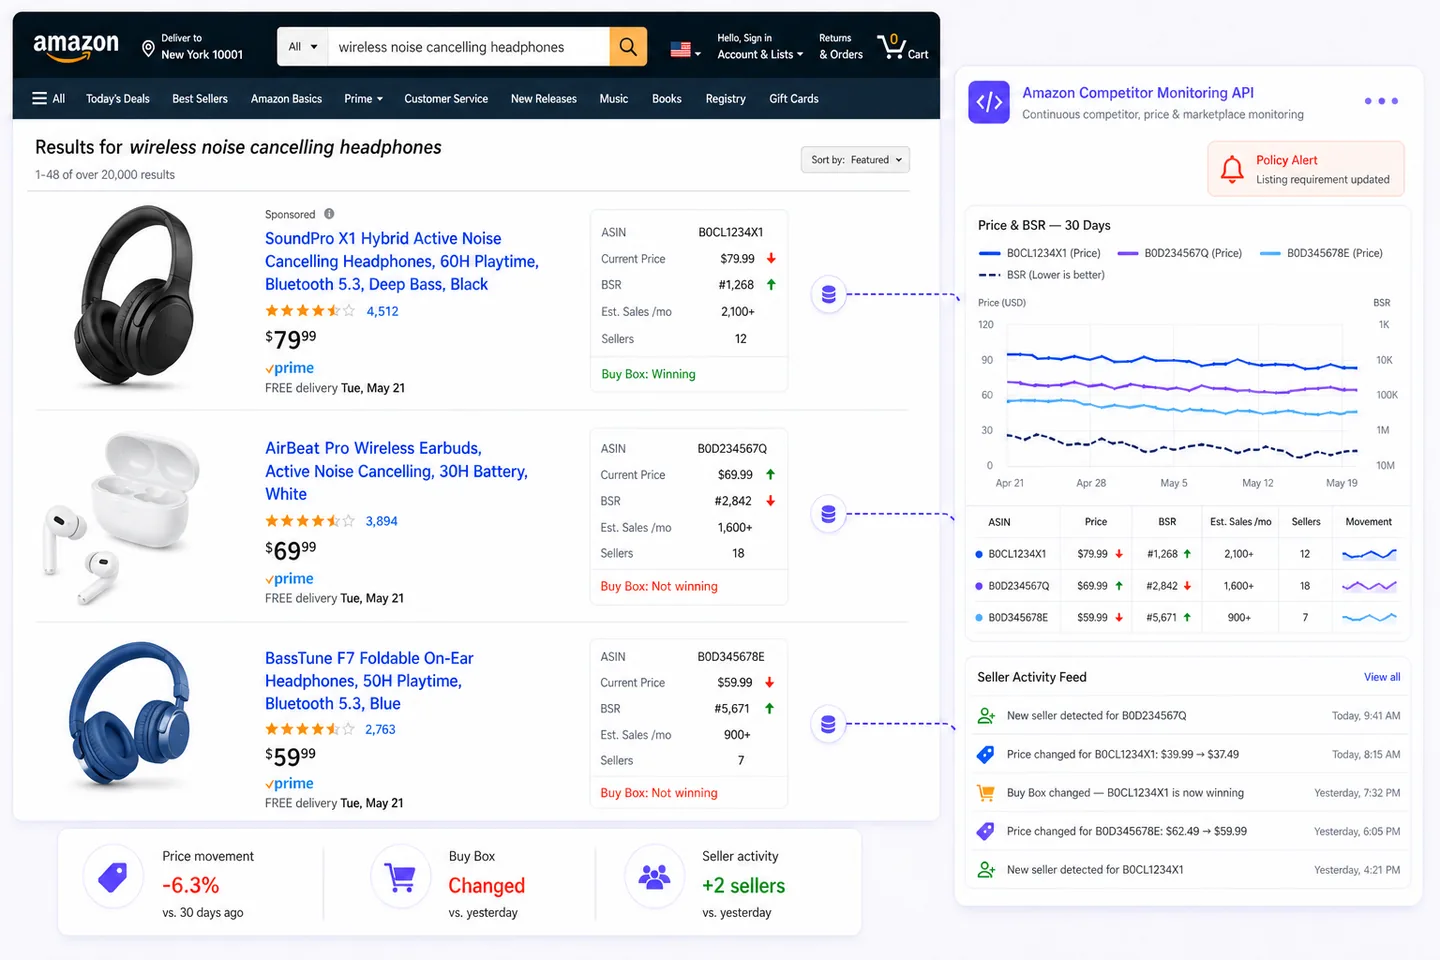
Task: Click View all in Seller Activity Feed
Action: [x=1382, y=677]
